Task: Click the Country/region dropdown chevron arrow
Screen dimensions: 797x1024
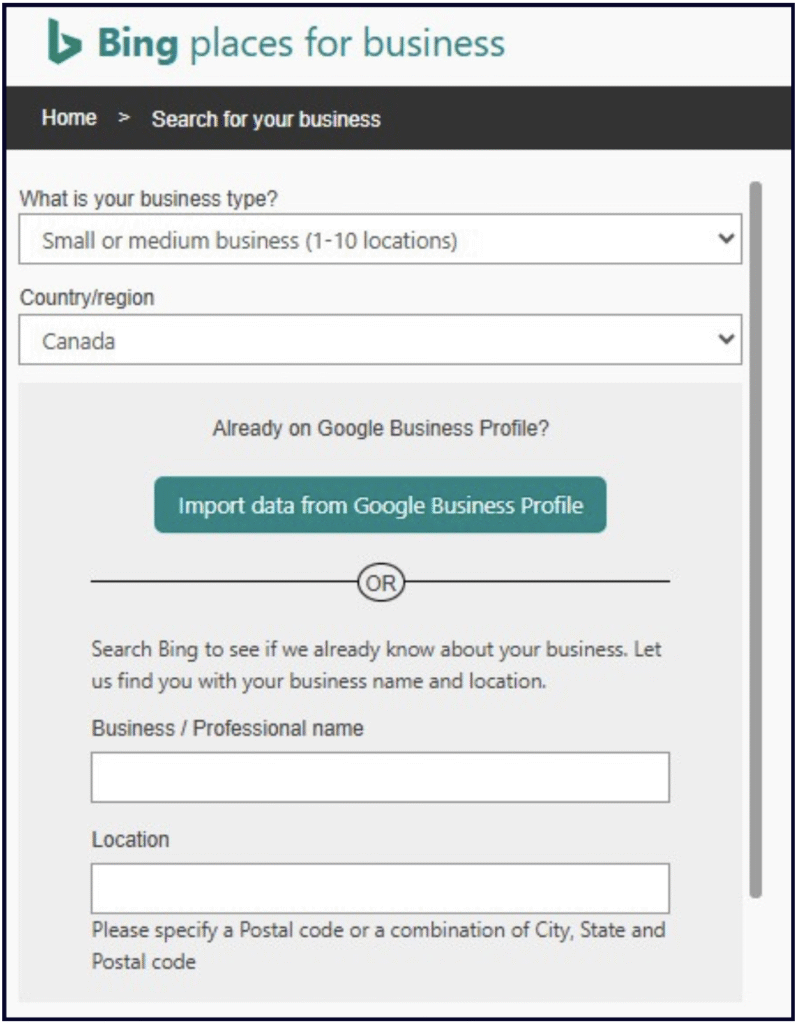Action: [x=726, y=340]
